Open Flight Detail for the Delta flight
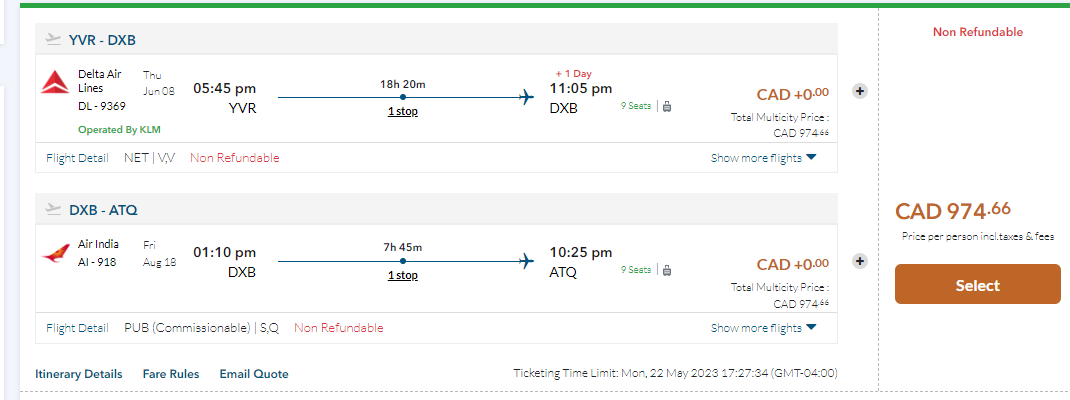1070x400 pixels. (x=77, y=158)
